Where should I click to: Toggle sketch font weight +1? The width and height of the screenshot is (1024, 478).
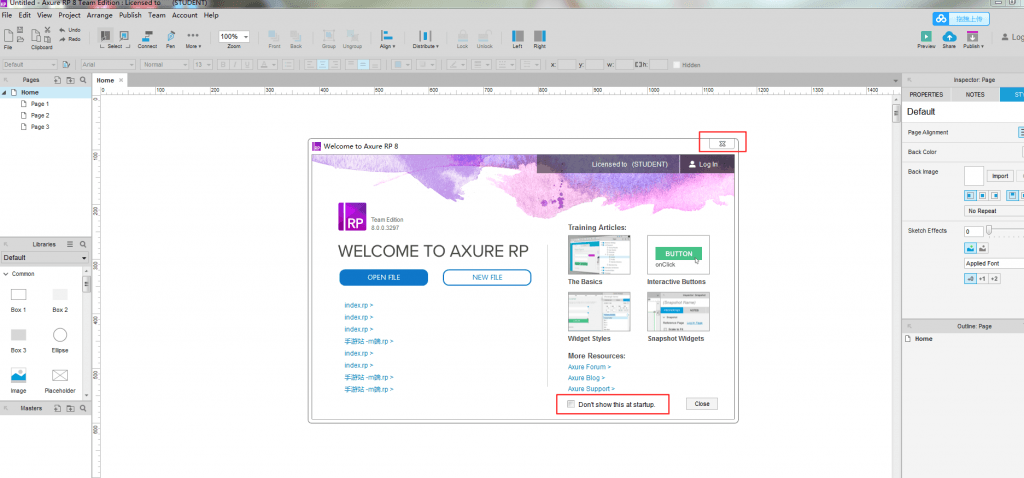click(982, 279)
